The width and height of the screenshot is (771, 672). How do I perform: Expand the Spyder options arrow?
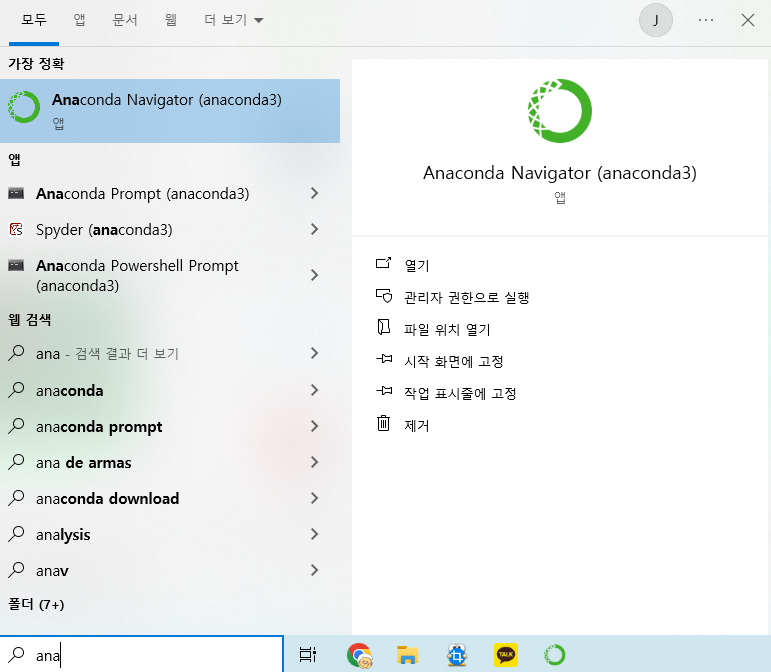pos(315,230)
